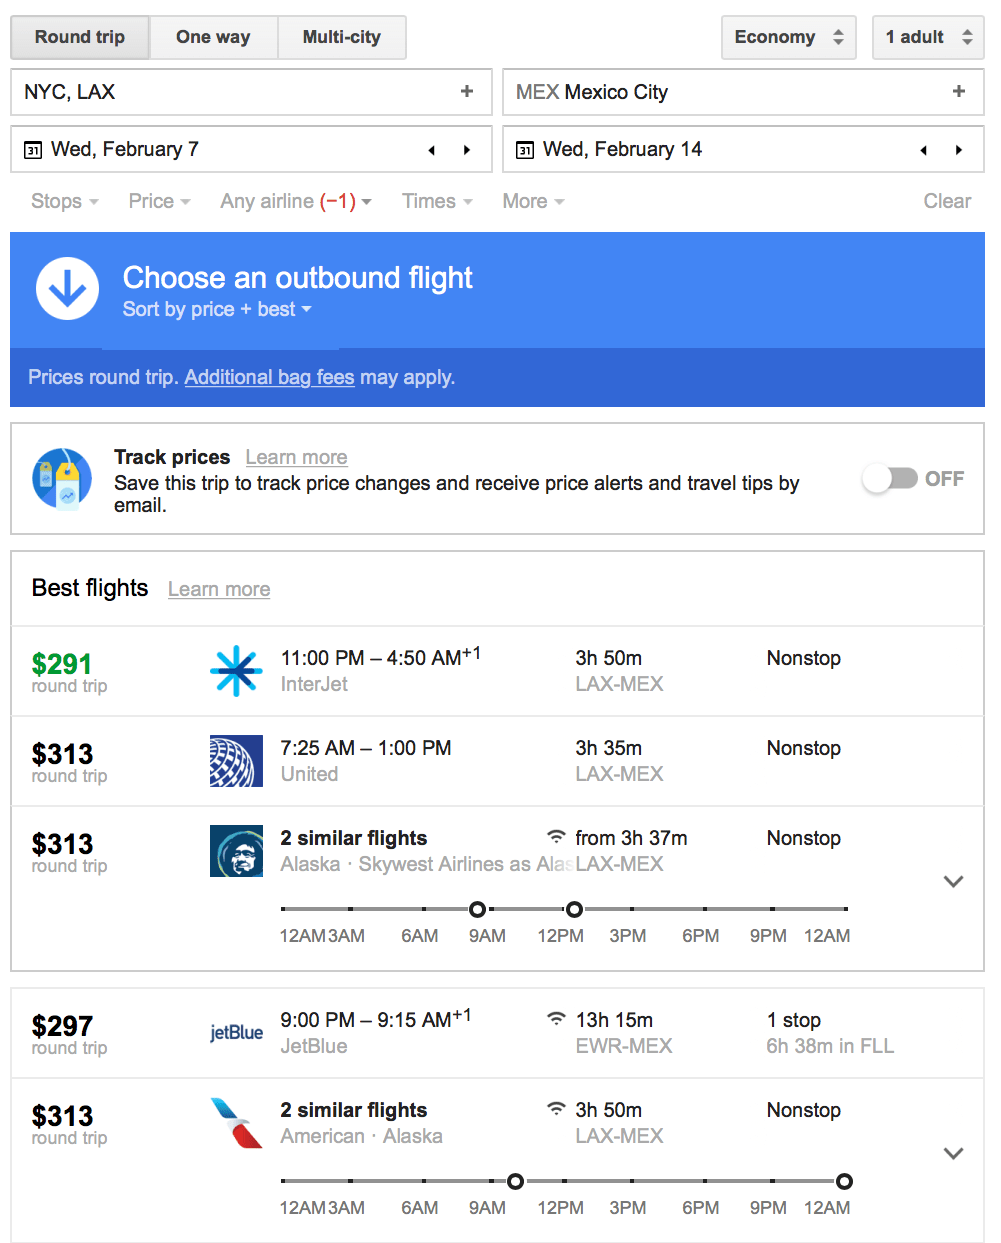
Task: Click the Wi-Fi icon on the JetBlue flight
Action: pos(556,1019)
